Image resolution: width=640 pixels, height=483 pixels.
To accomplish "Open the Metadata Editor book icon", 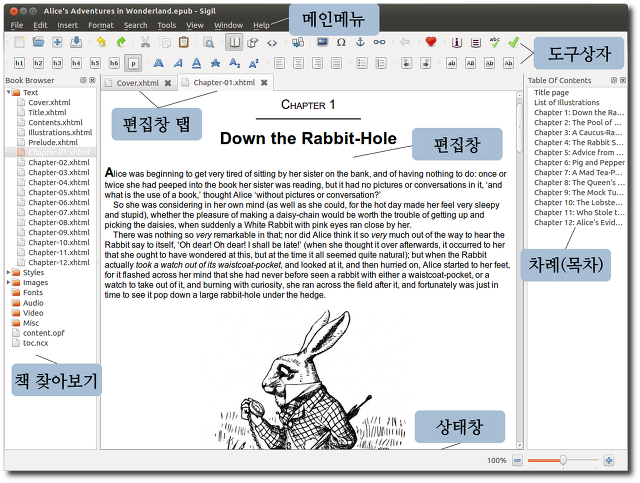I will coord(457,42).
